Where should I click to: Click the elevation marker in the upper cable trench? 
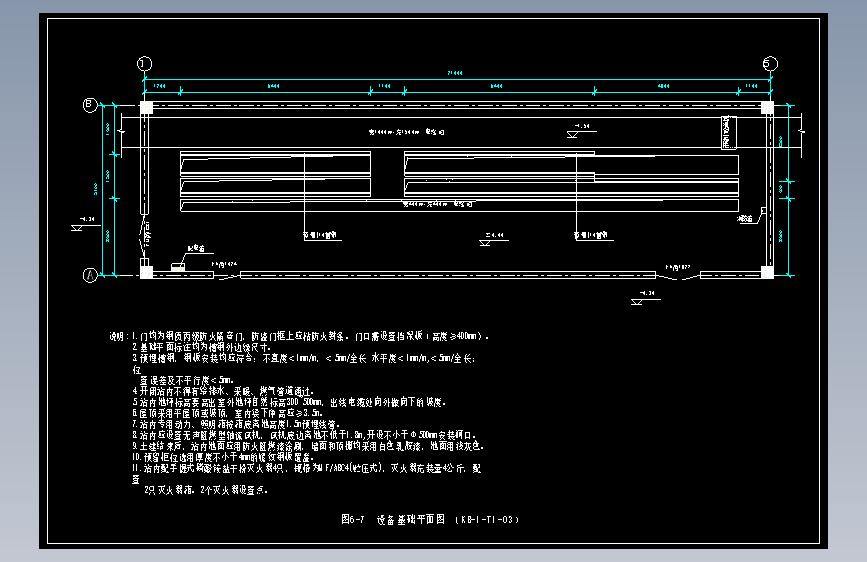[581, 131]
